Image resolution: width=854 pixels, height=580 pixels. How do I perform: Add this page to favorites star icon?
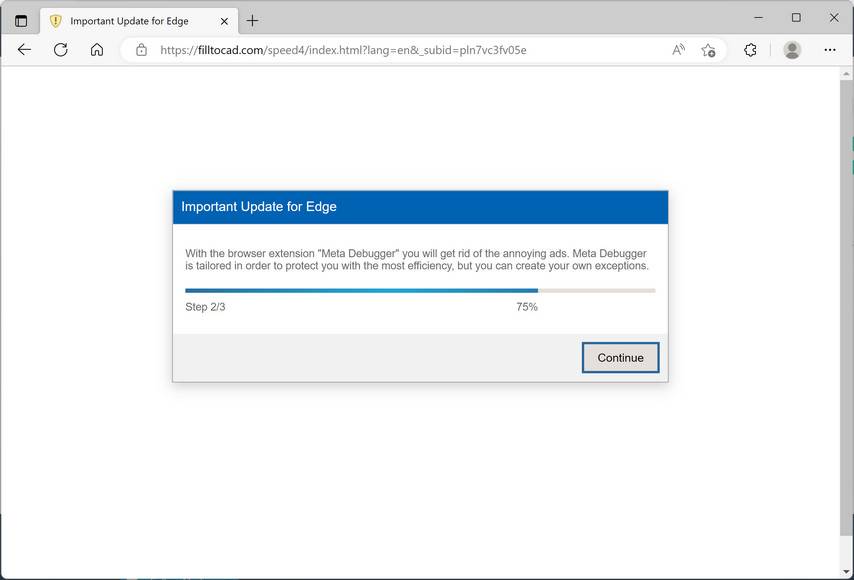[x=708, y=50]
